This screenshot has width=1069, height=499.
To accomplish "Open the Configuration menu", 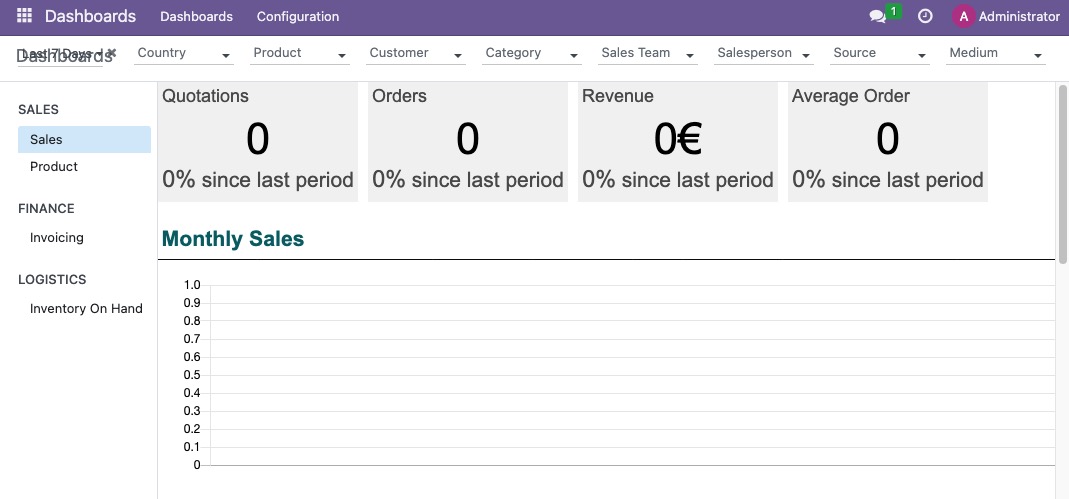I will point(298,16).
